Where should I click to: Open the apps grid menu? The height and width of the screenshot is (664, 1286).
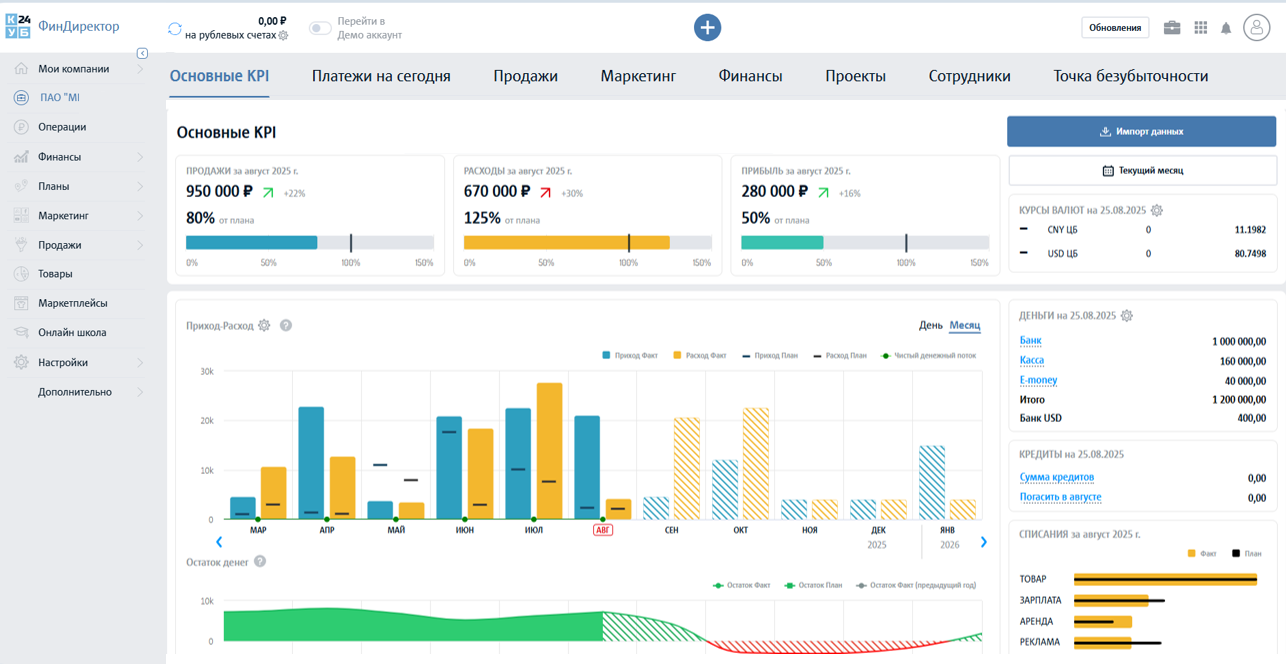click(1200, 28)
